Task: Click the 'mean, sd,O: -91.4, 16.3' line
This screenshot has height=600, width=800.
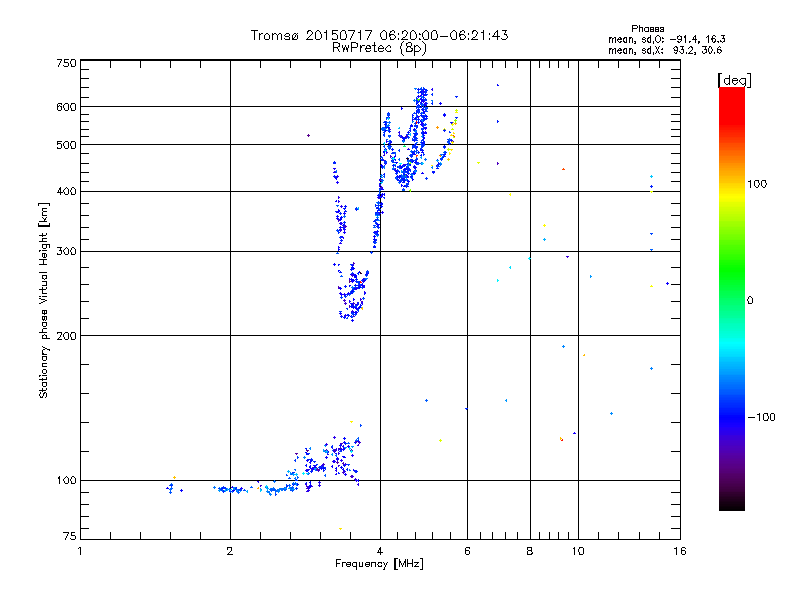Action: (666, 39)
